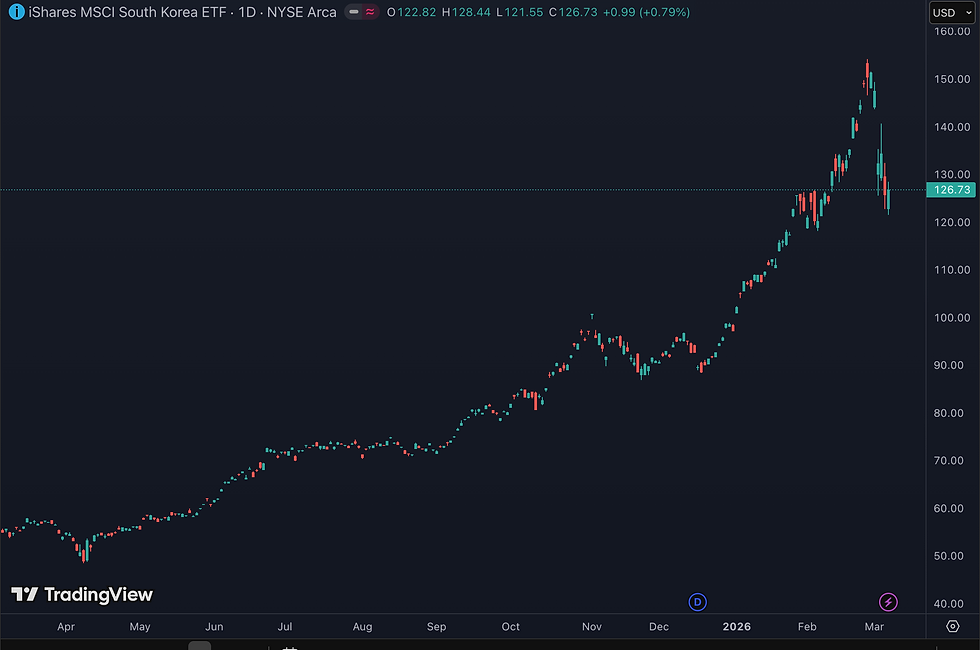Click the Nov label on time axis
The image size is (980, 650).
(592, 627)
